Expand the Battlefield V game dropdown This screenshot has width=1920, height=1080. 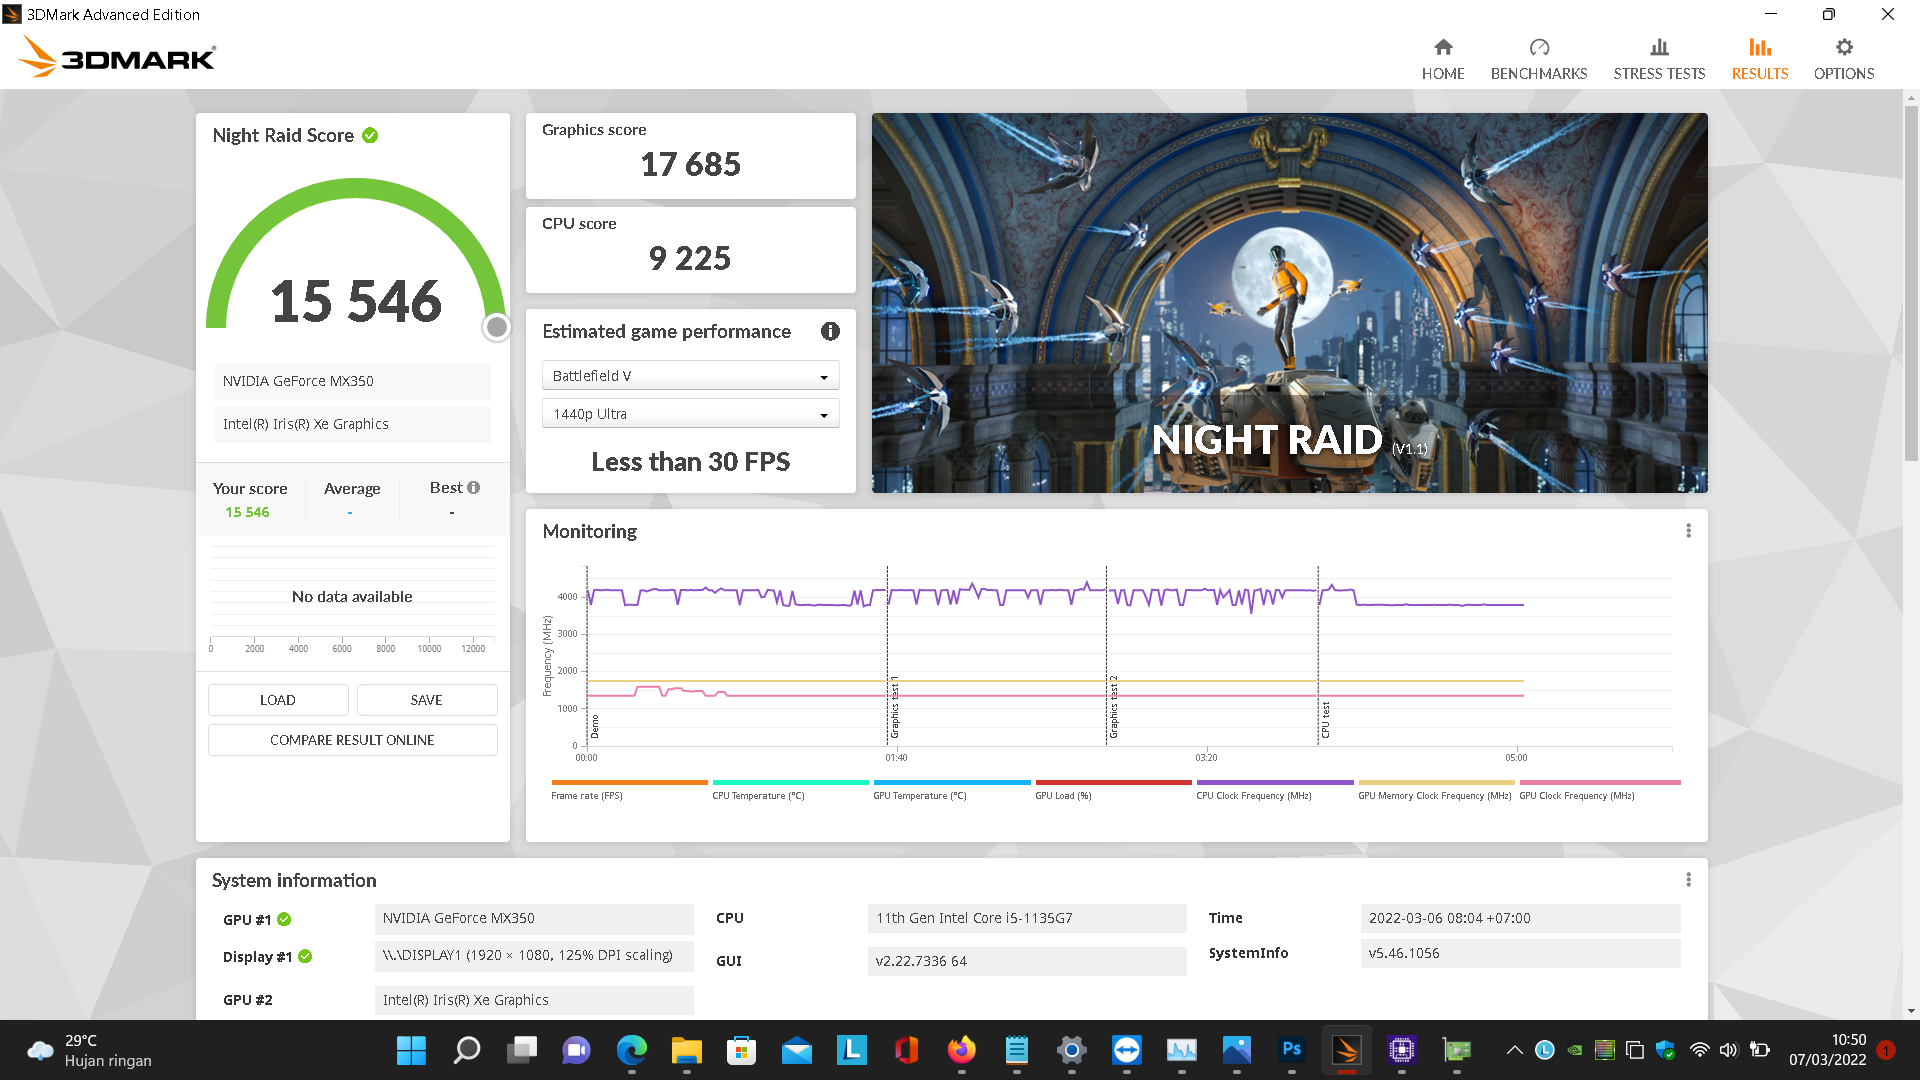pos(690,376)
